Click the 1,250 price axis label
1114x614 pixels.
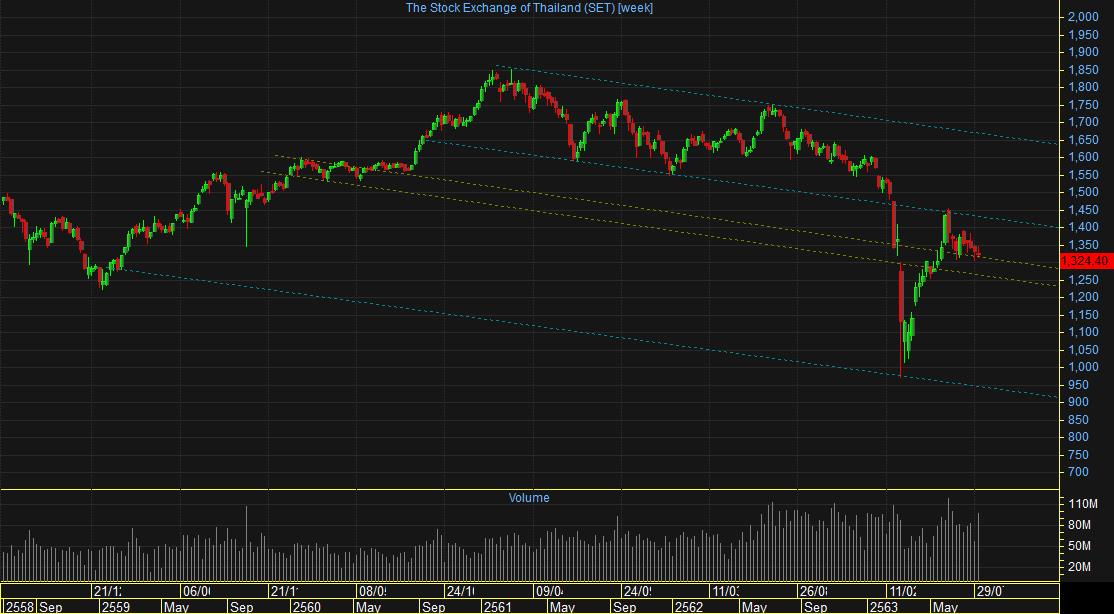(x=1083, y=280)
